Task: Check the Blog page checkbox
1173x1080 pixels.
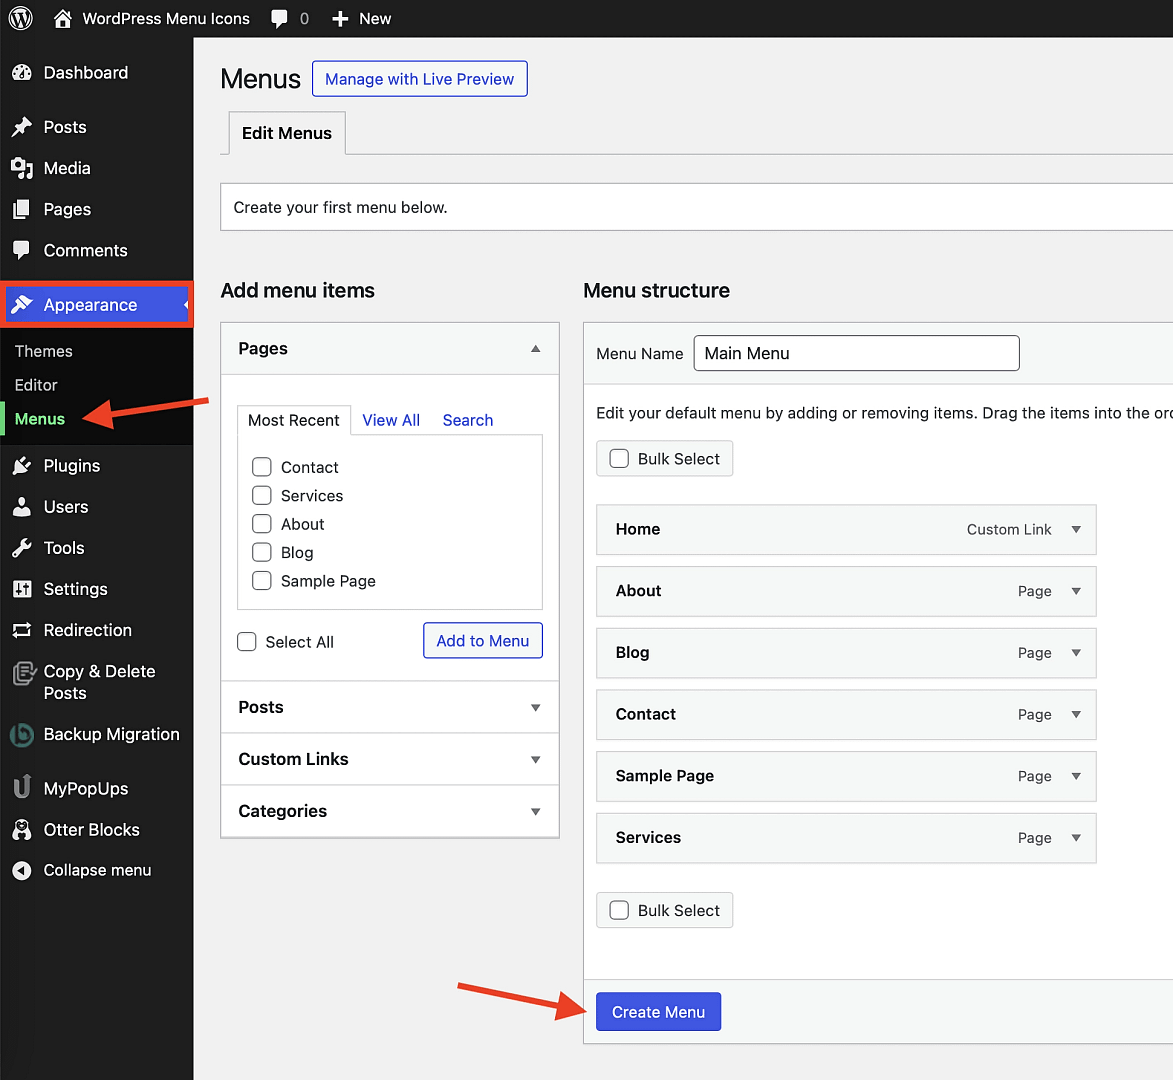Action: [262, 552]
